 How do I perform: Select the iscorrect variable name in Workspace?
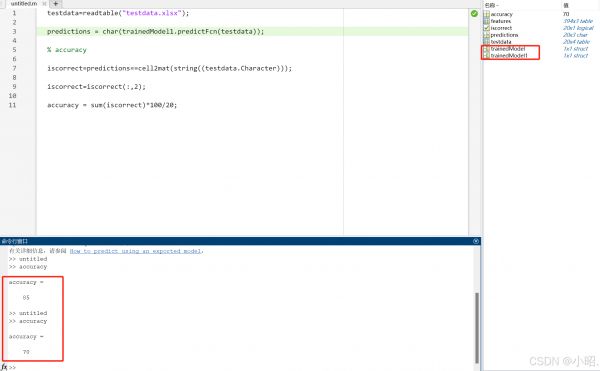(501, 28)
